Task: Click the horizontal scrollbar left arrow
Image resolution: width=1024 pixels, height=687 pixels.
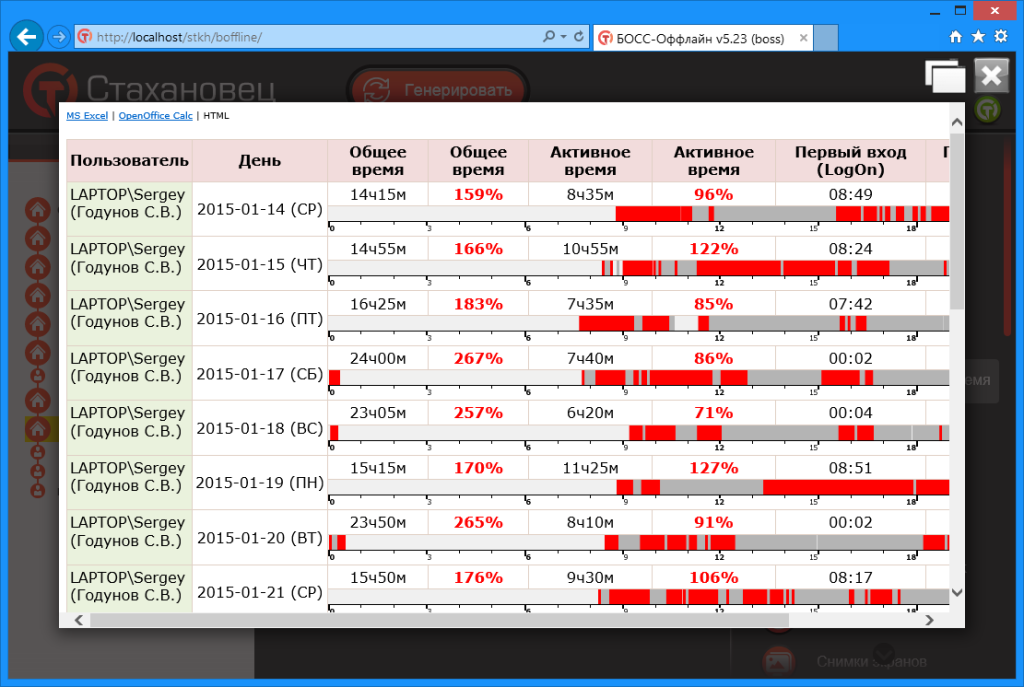Action: (78, 620)
